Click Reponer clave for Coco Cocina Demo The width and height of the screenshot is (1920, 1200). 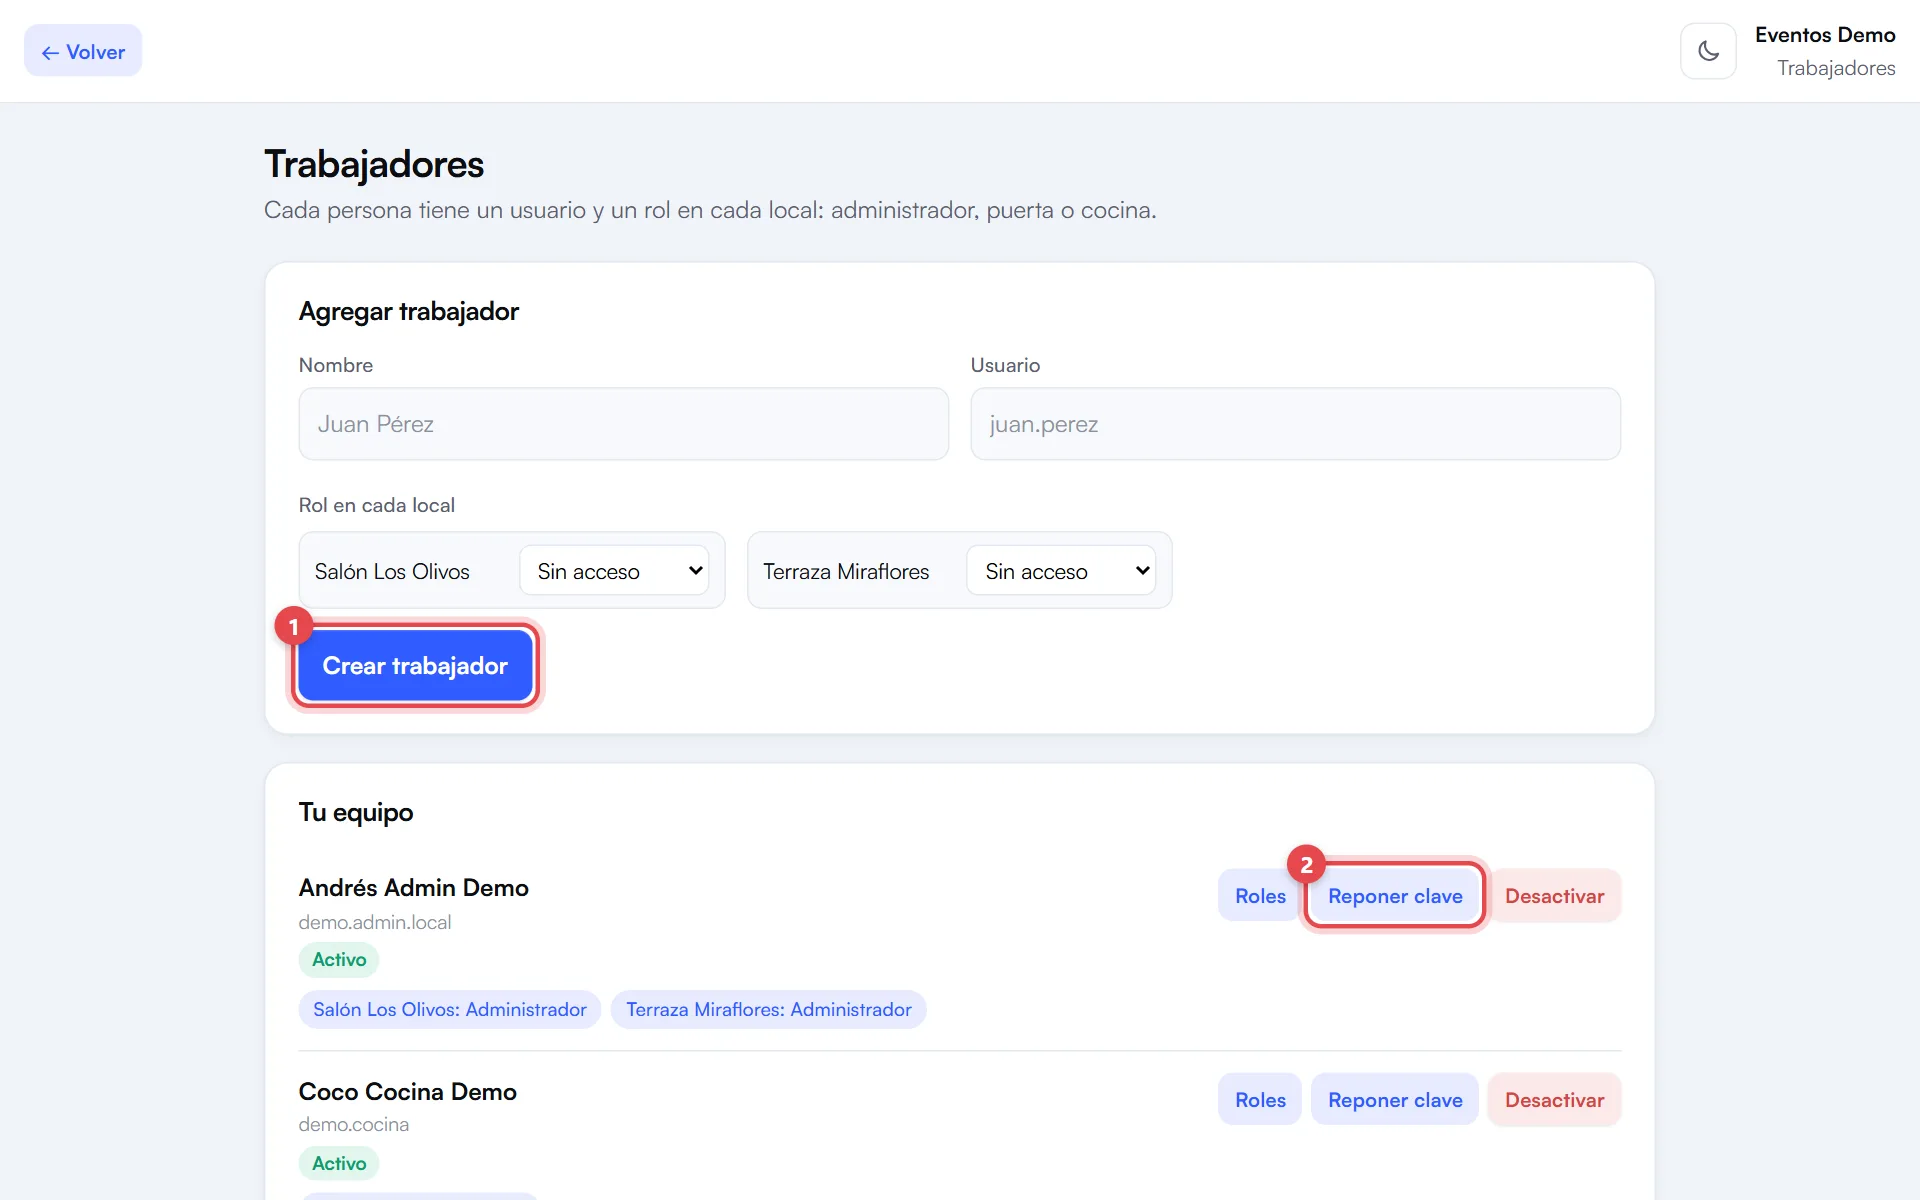[1395, 1100]
